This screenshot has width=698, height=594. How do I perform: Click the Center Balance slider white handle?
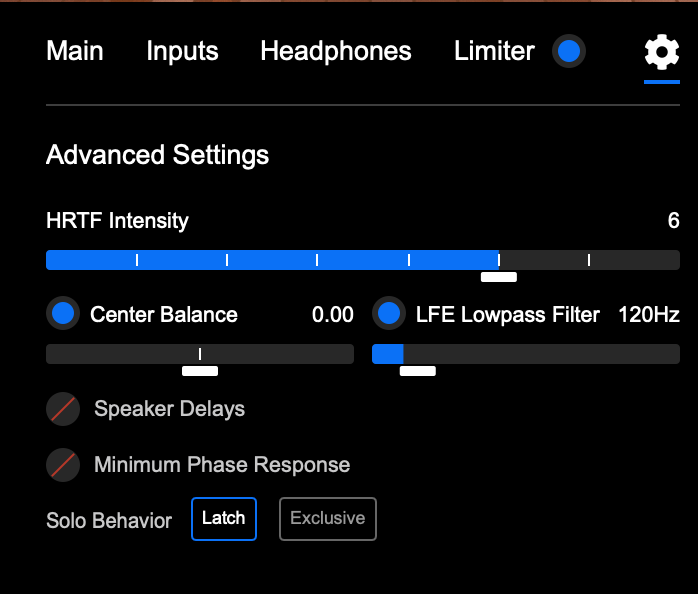200,371
